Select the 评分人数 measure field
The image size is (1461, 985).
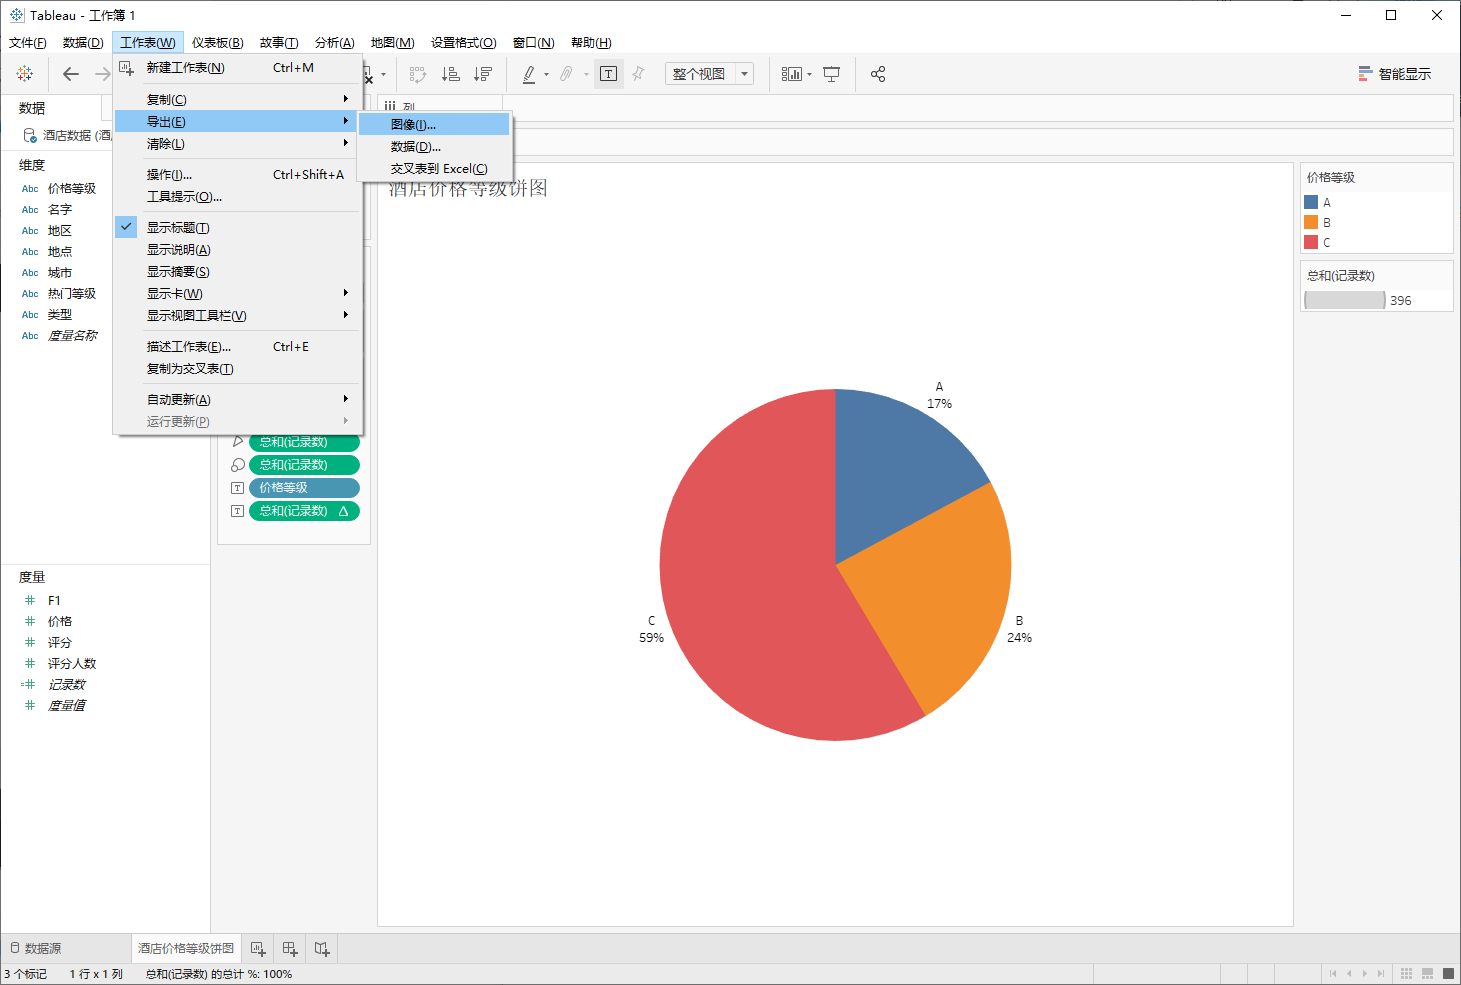point(72,664)
